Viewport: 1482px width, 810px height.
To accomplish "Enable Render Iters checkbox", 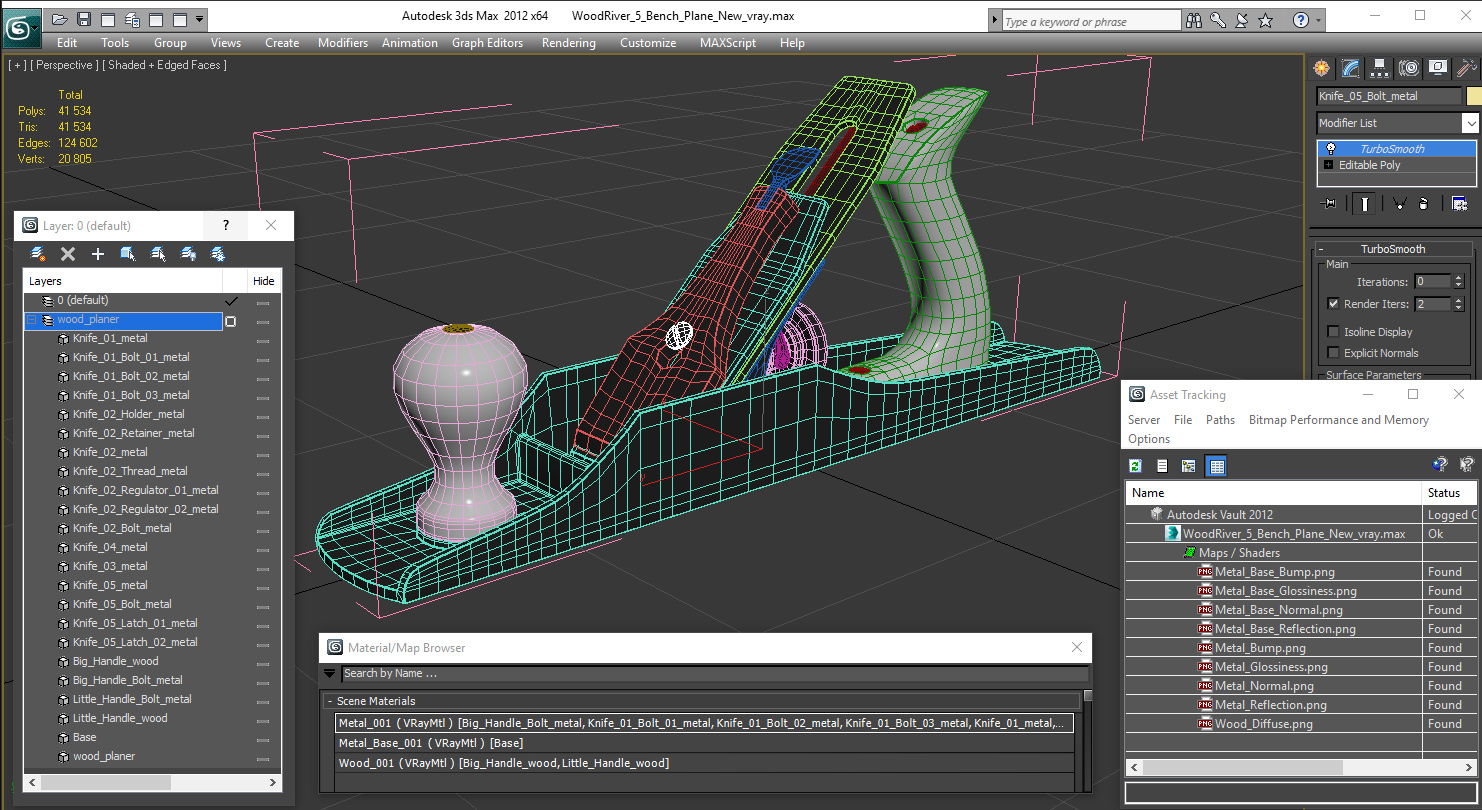I will tap(1333, 304).
